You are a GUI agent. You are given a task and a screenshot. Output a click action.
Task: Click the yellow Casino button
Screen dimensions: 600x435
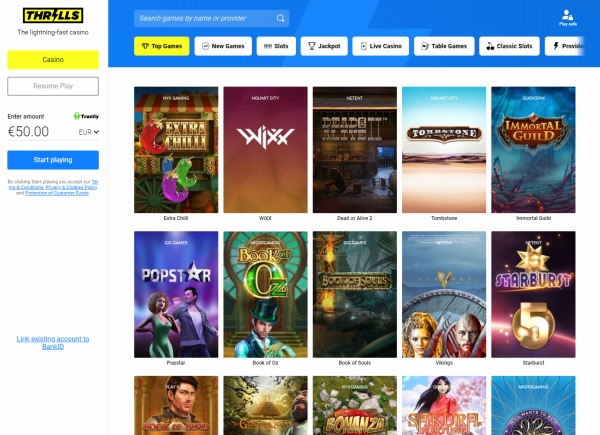click(x=53, y=60)
